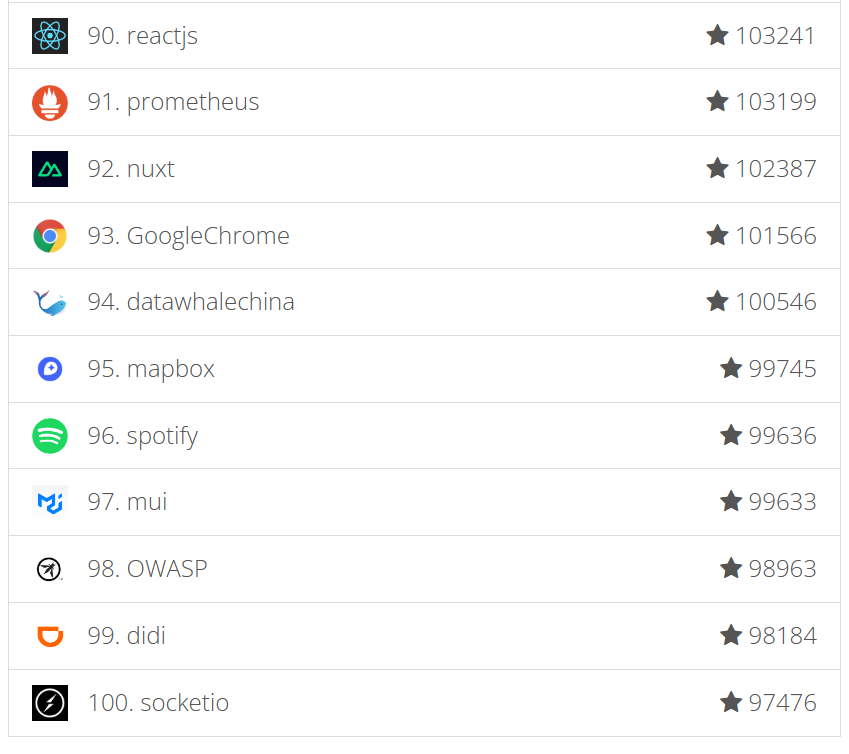Open the nuxt green mountain logo

(x=50, y=169)
